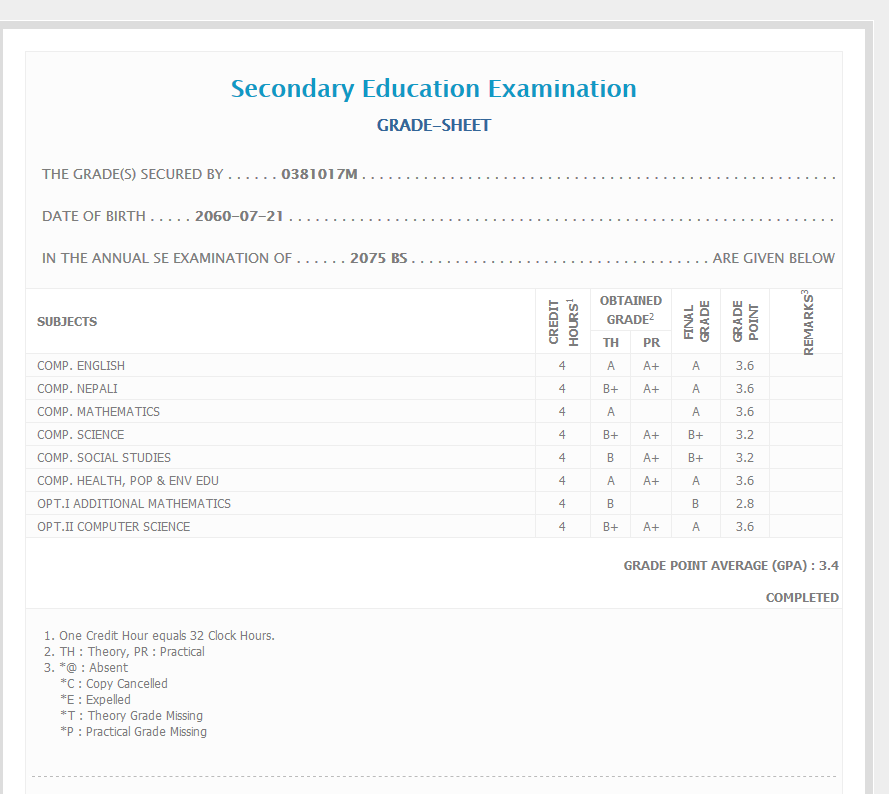Click the COMPLETED status text
This screenshot has width=889, height=794.
point(802,598)
